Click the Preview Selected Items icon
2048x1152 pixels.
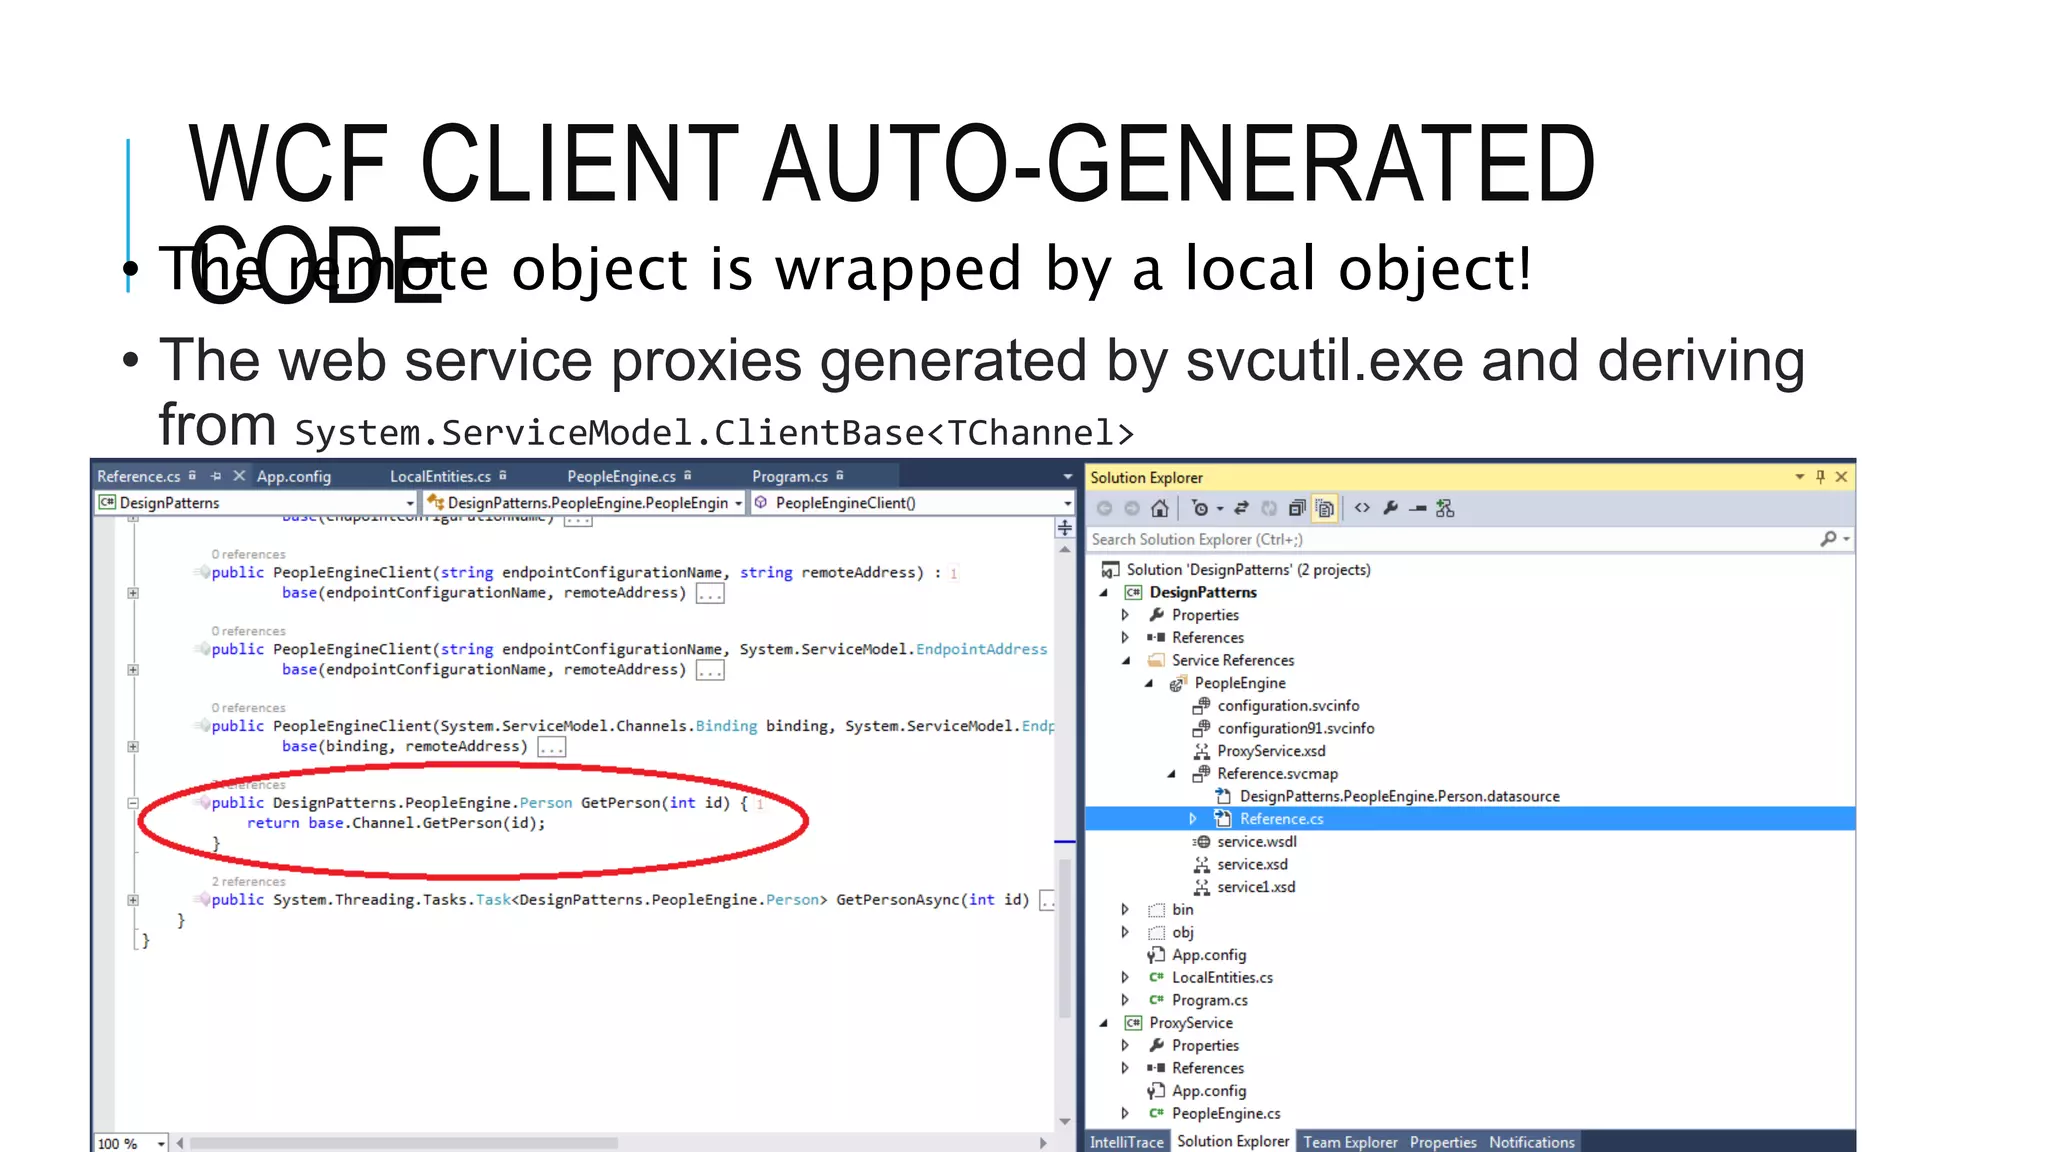point(1418,508)
